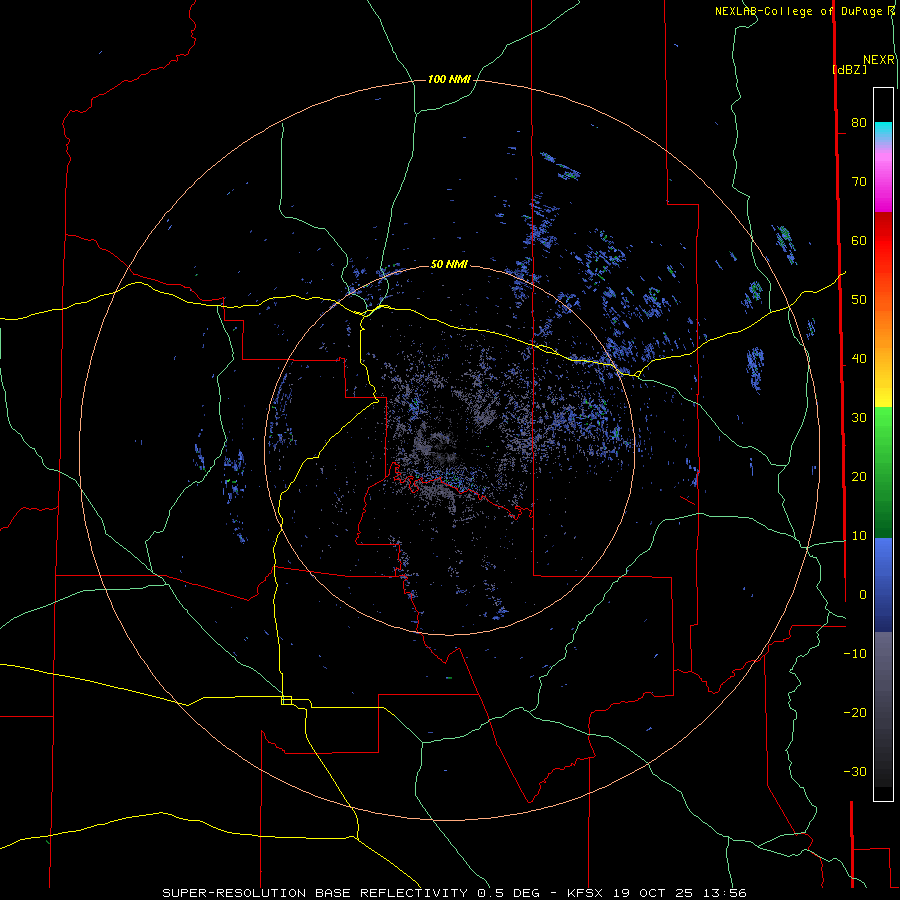Image resolution: width=900 pixels, height=900 pixels.
Task: Click the 20 value on the dBZ scale
Action: 859,476
